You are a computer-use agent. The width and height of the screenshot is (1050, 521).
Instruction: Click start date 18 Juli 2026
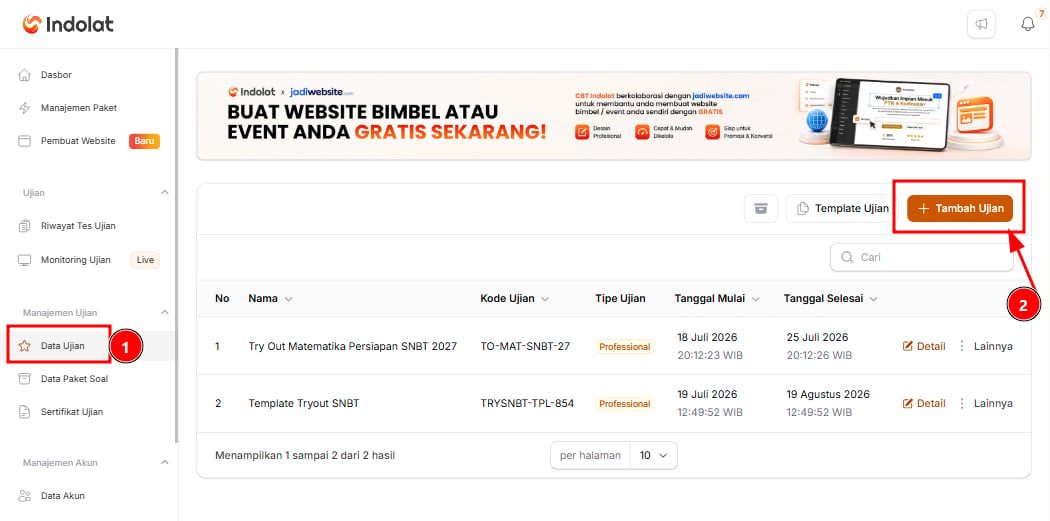pos(707,337)
